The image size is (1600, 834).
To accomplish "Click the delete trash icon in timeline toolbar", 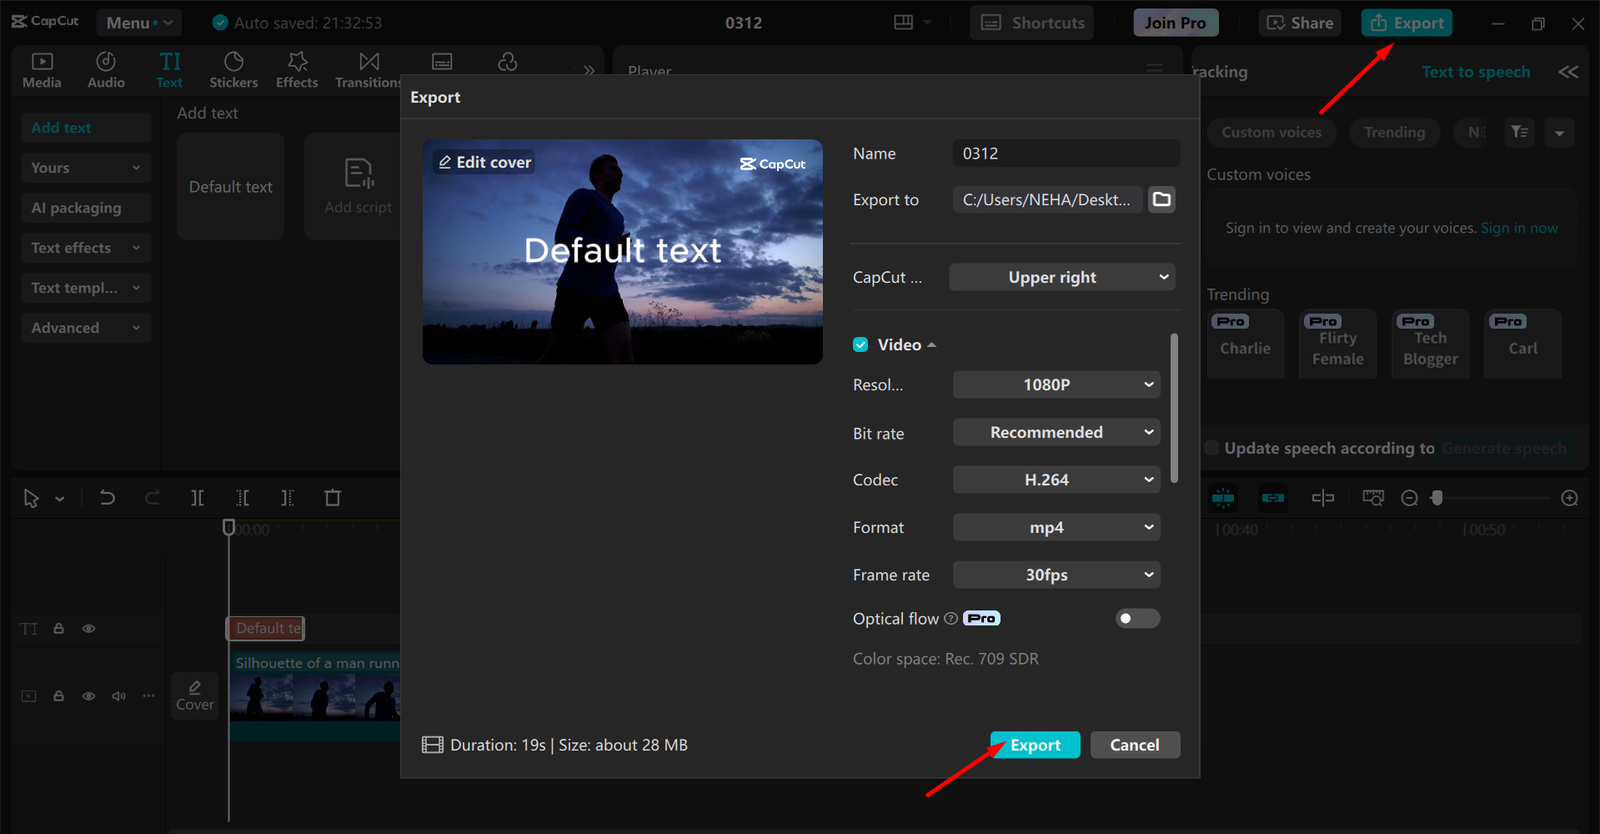I will (x=333, y=498).
